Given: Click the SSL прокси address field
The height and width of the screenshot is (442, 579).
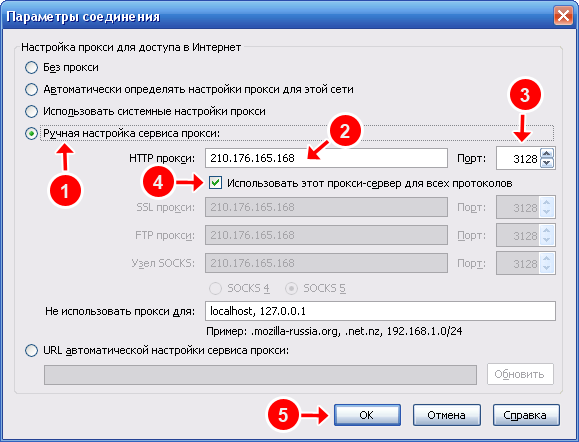Looking at the screenshot, I should coord(326,207).
